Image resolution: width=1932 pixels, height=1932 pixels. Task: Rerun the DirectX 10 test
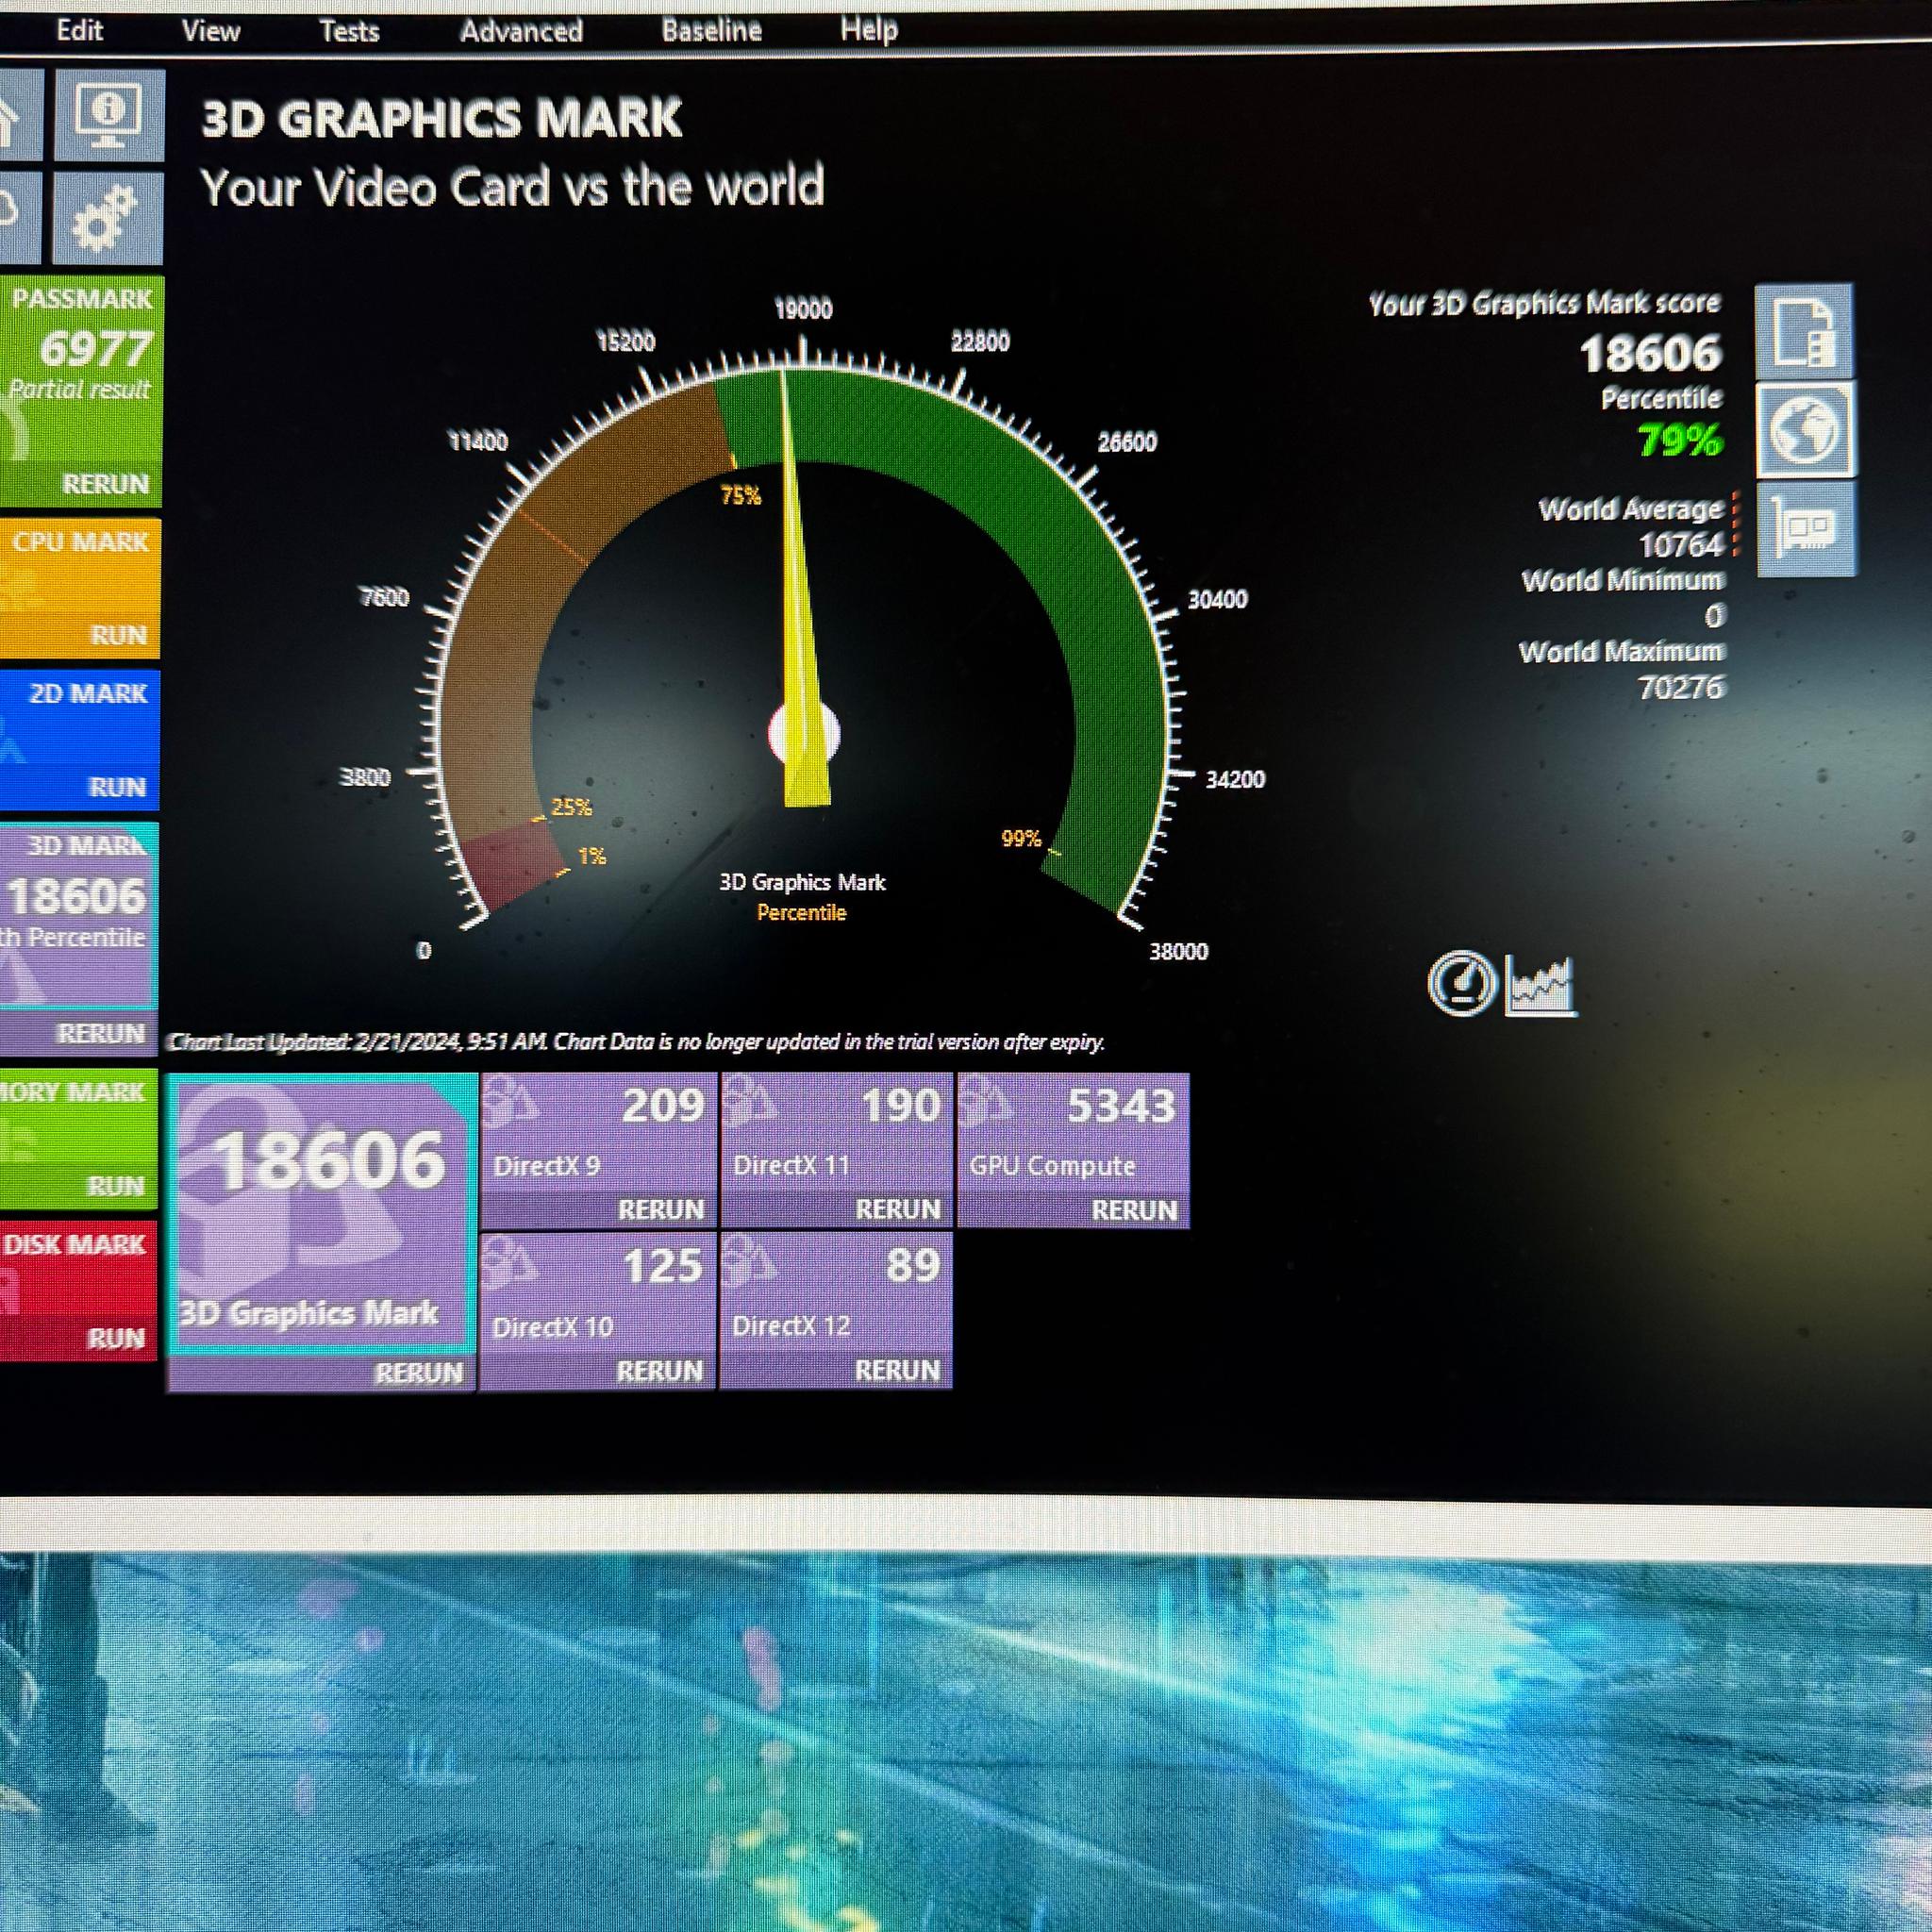coord(659,1371)
